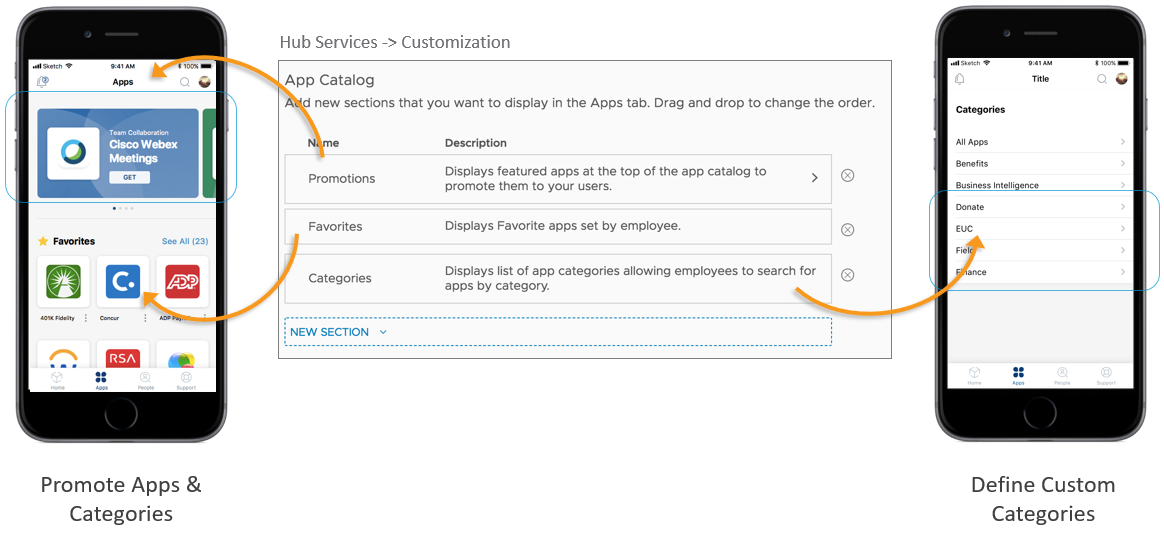
Task: Open the Business Intelligence category
Action: 1040,185
